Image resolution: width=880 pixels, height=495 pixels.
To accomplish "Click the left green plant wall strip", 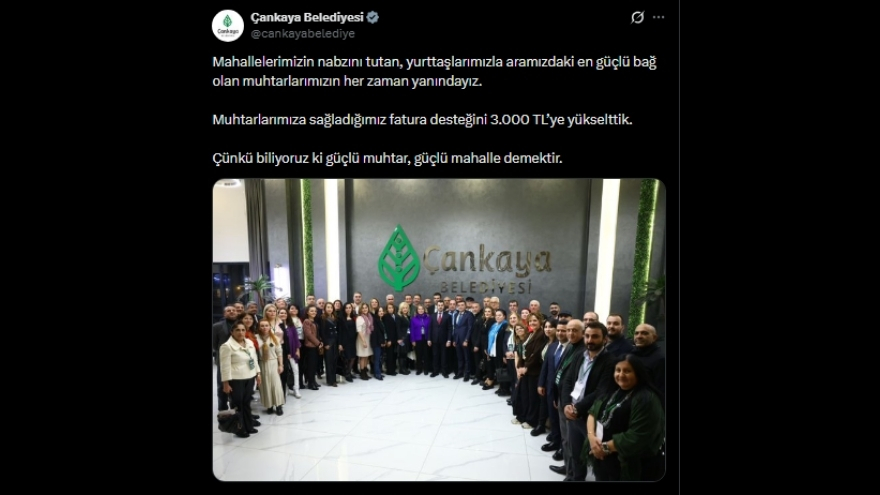I will coord(307,239).
